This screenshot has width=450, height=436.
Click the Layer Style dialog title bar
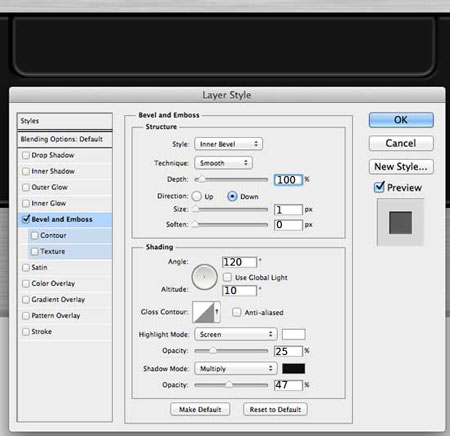(227, 95)
